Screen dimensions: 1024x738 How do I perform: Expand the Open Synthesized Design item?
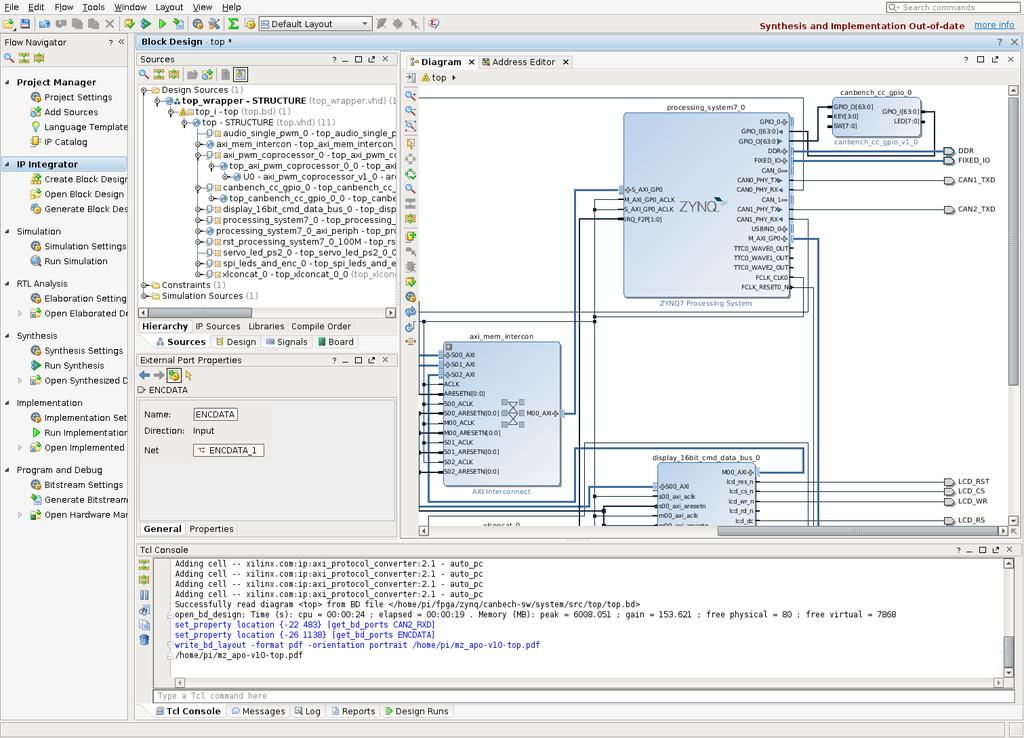coord(20,381)
